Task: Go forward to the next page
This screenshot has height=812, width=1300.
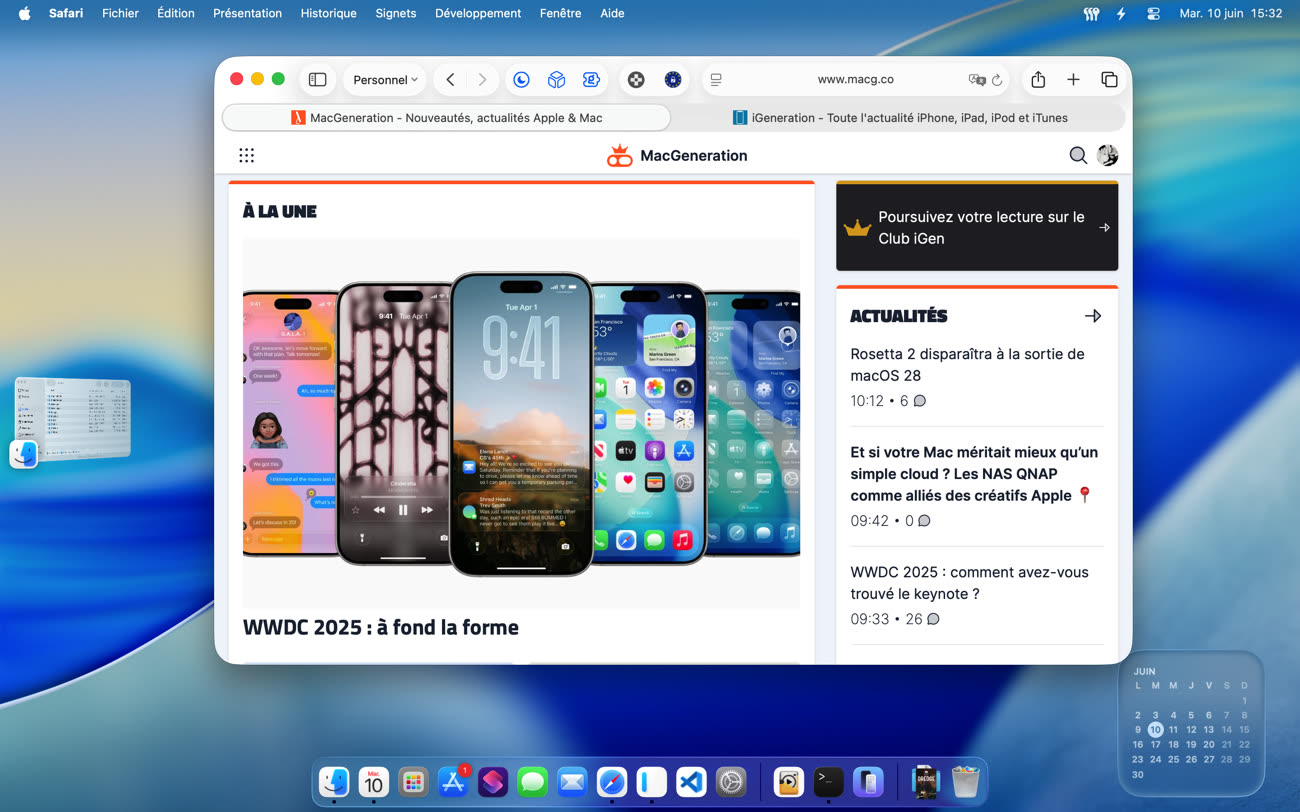Action: click(x=482, y=80)
